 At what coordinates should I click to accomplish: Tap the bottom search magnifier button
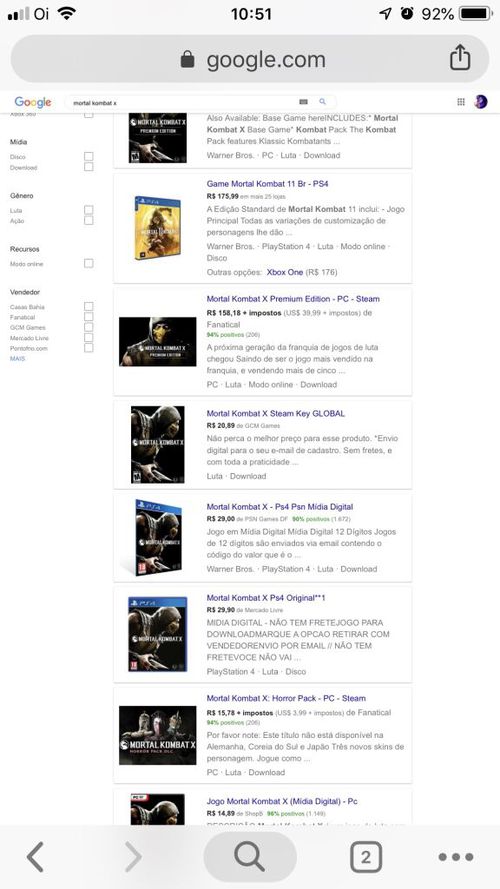pos(249,857)
